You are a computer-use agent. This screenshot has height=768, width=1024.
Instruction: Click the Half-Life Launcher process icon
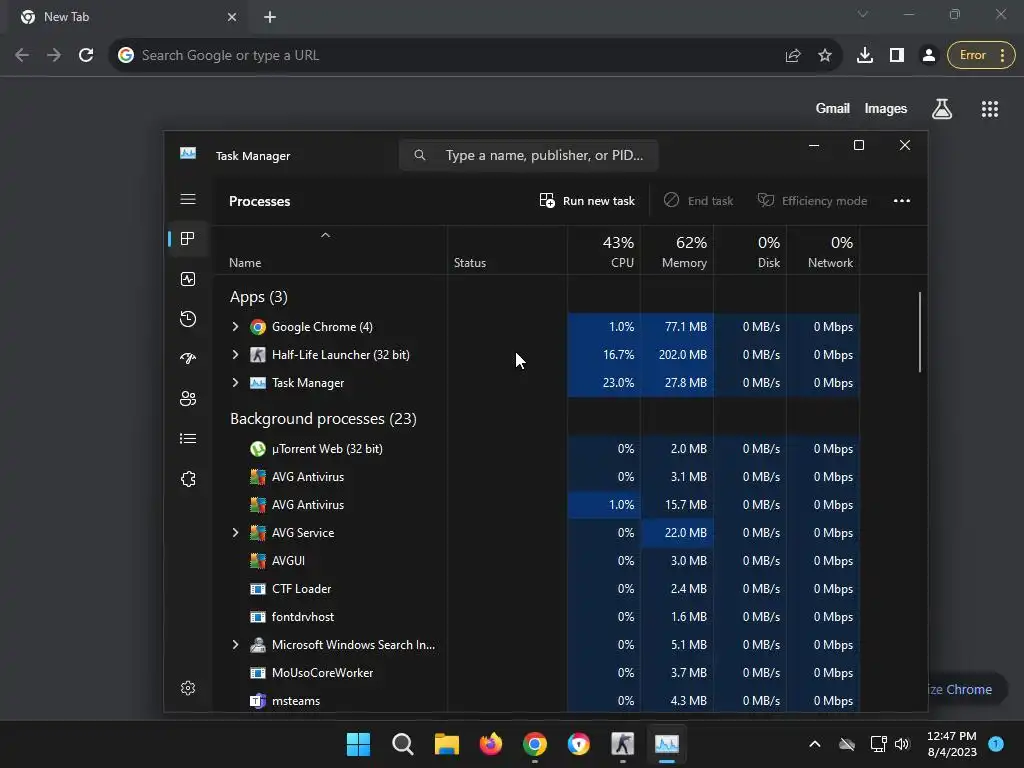click(258, 355)
